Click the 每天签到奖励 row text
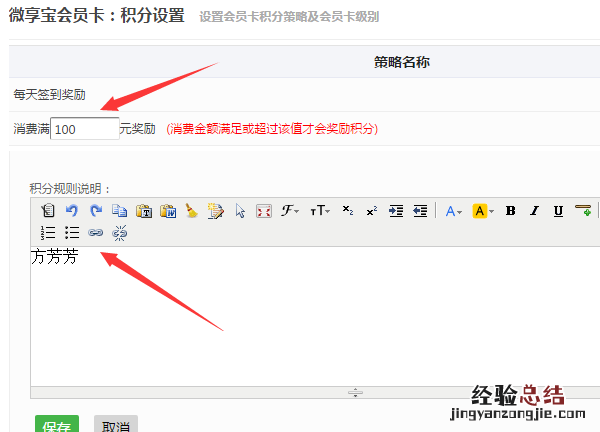The image size is (600, 432). click(49, 95)
